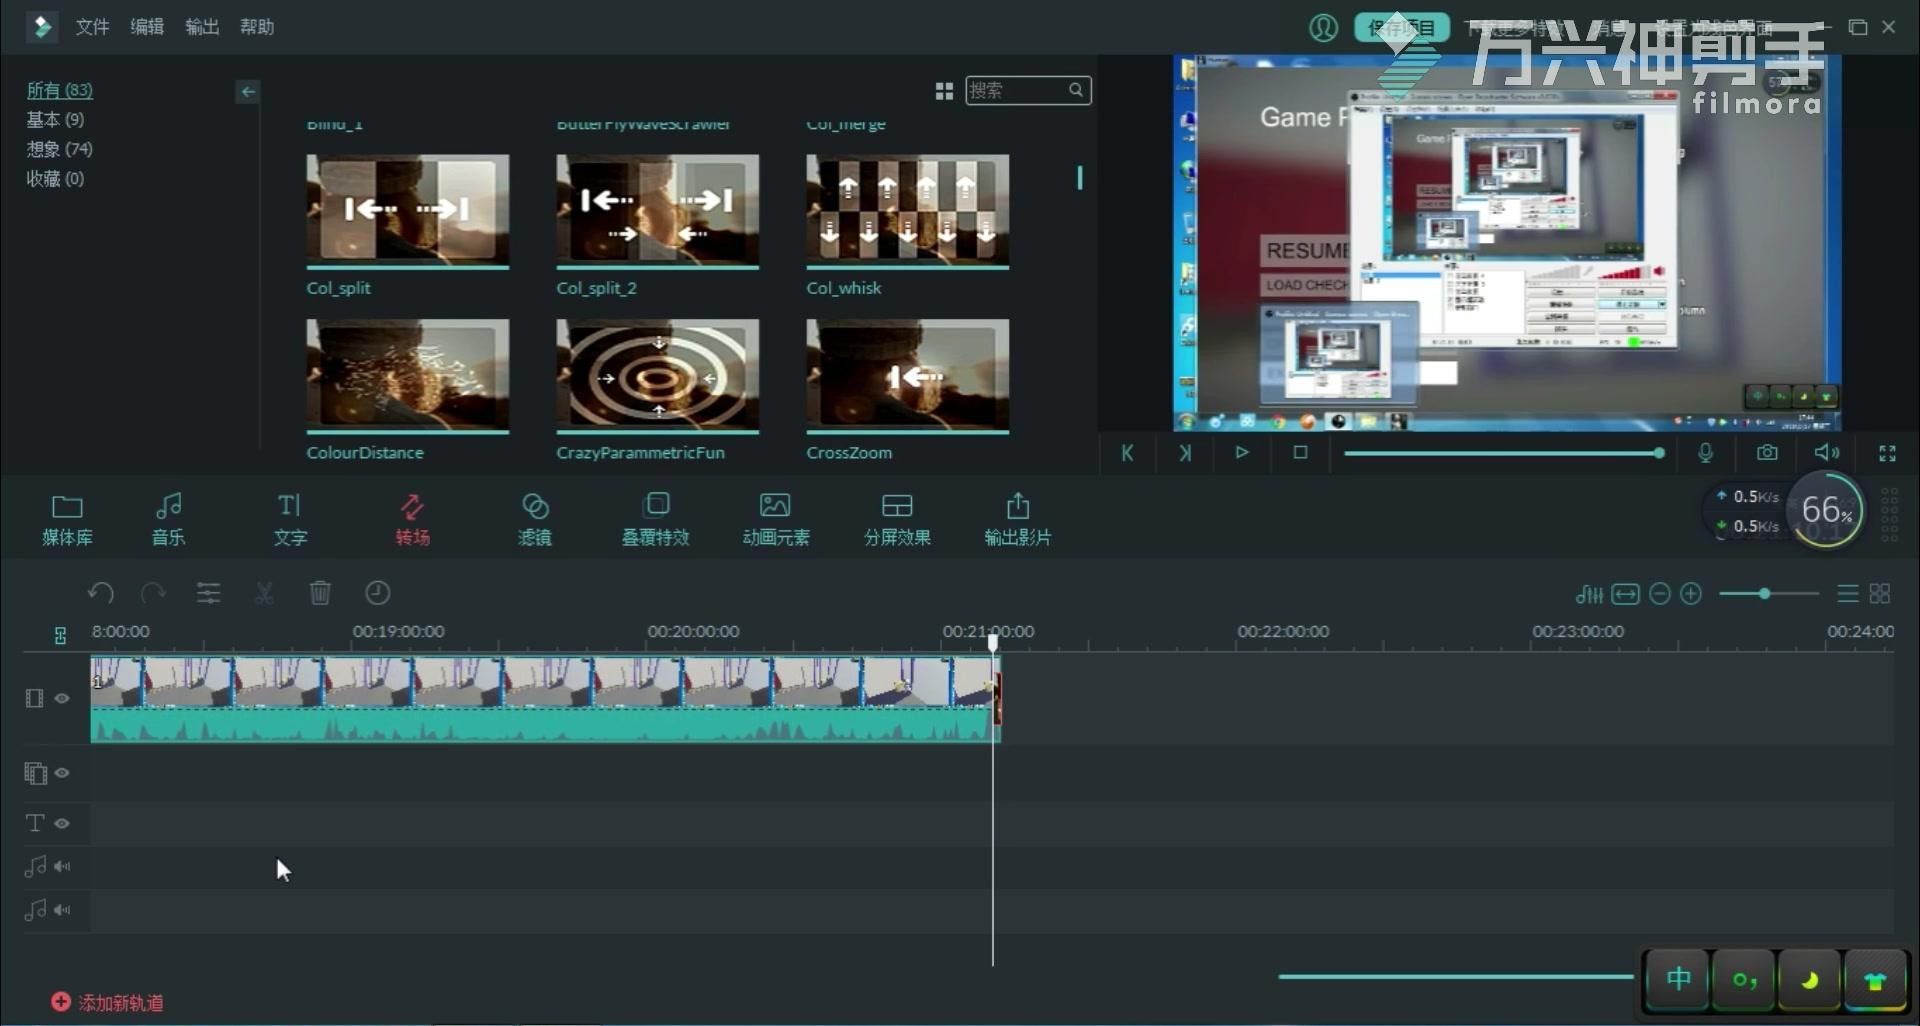Select the 想象 (74) category
This screenshot has height=1026, width=1920.
pos(59,149)
